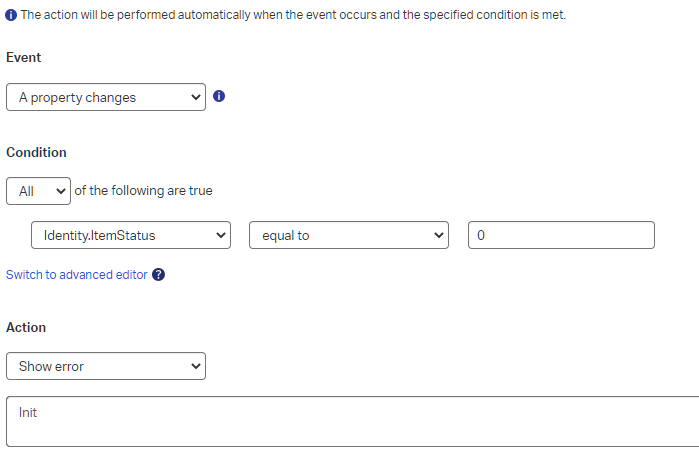Screen dimensions: 699x460
Task: Click the info icon beside the Event dropdown
Action: coord(220,97)
